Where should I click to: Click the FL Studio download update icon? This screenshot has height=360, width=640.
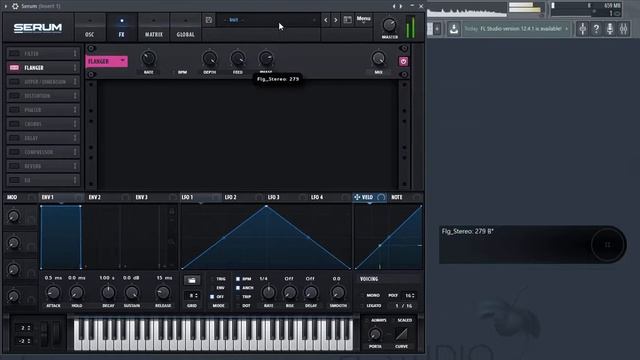coord(453,29)
